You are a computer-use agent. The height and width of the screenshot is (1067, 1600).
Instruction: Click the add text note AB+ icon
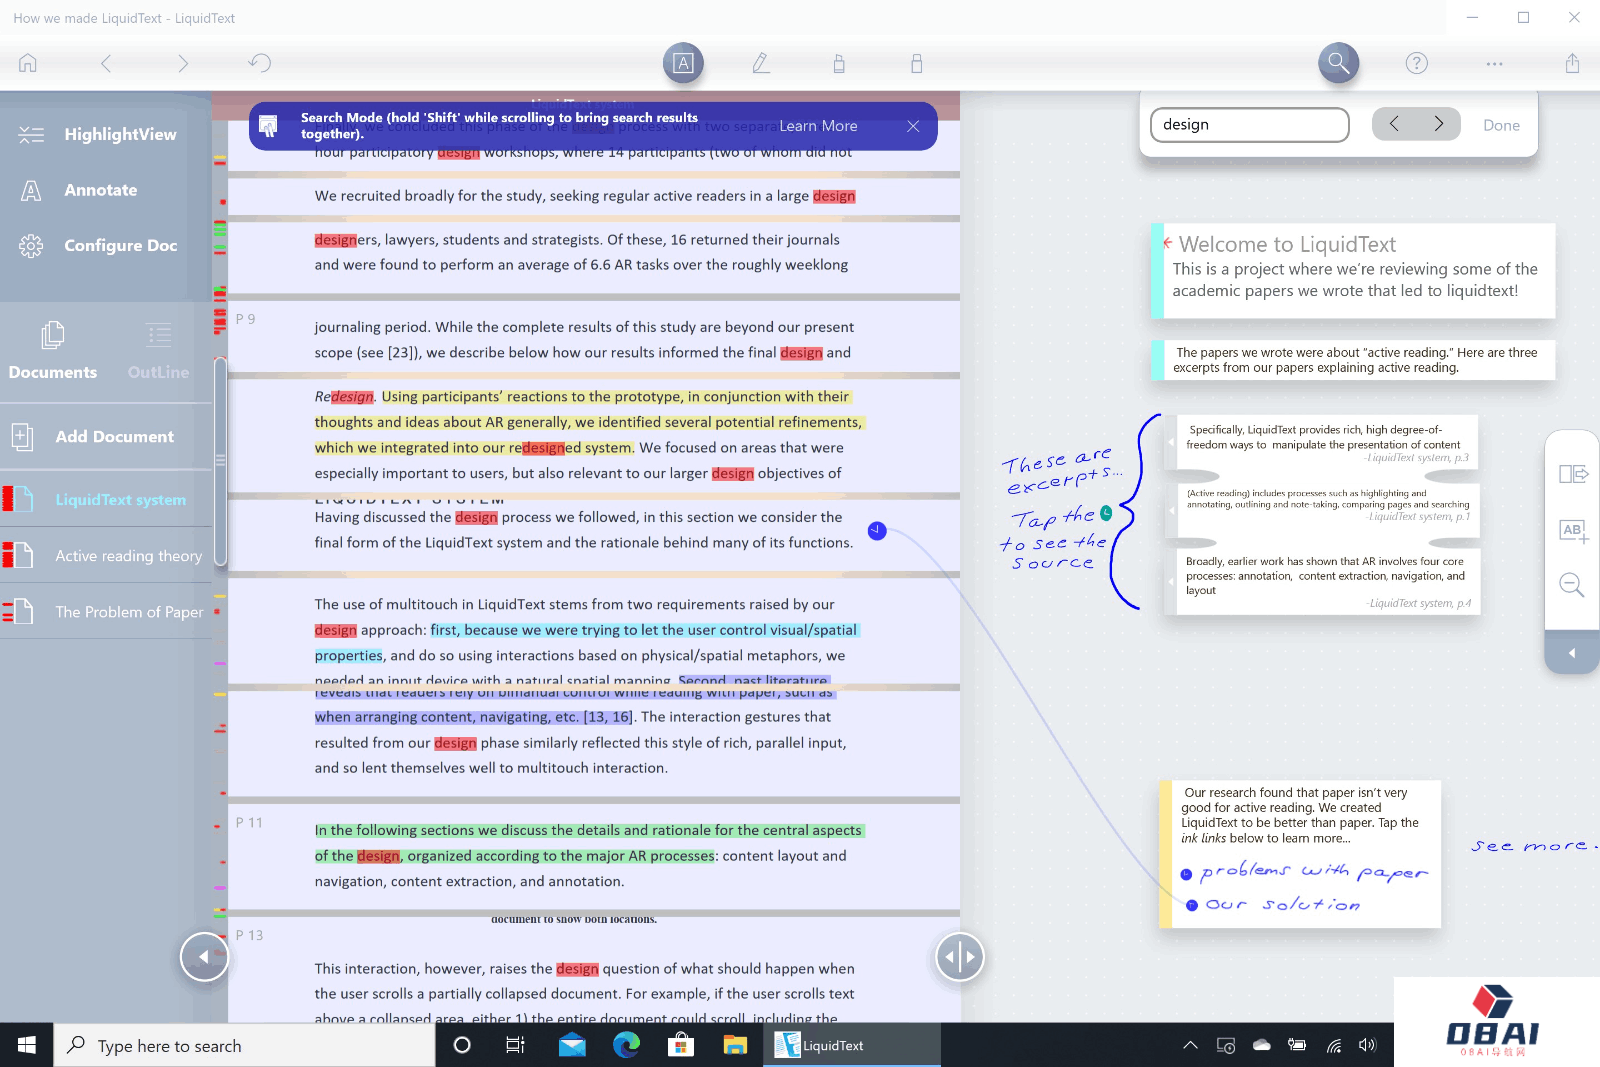pyautogui.click(x=1573, y=531)
